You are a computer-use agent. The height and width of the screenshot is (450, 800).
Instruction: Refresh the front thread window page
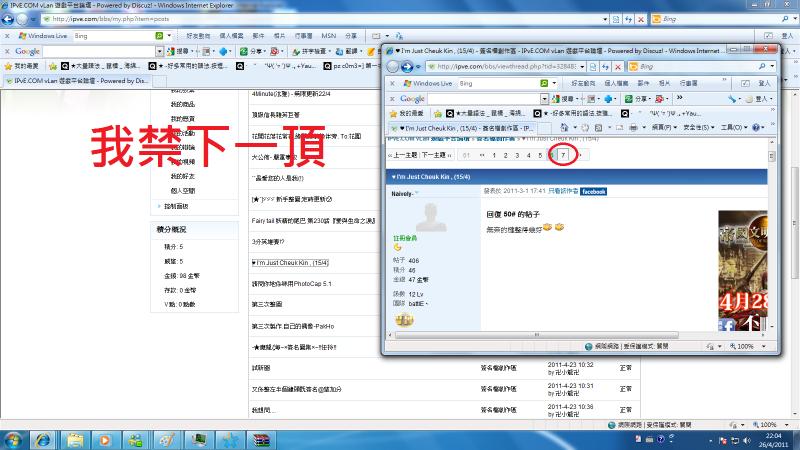[x=605, y=67]
